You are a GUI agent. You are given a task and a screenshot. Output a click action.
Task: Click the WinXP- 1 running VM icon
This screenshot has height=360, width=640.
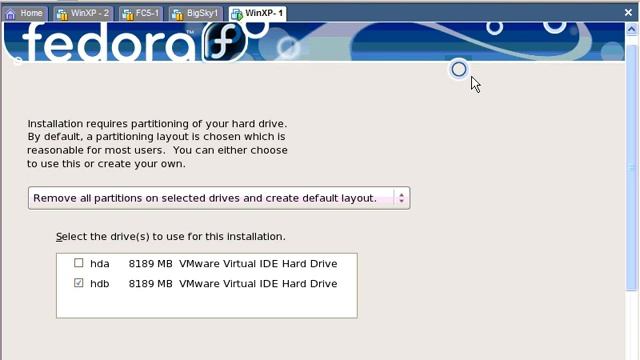(x=236, y=14)
